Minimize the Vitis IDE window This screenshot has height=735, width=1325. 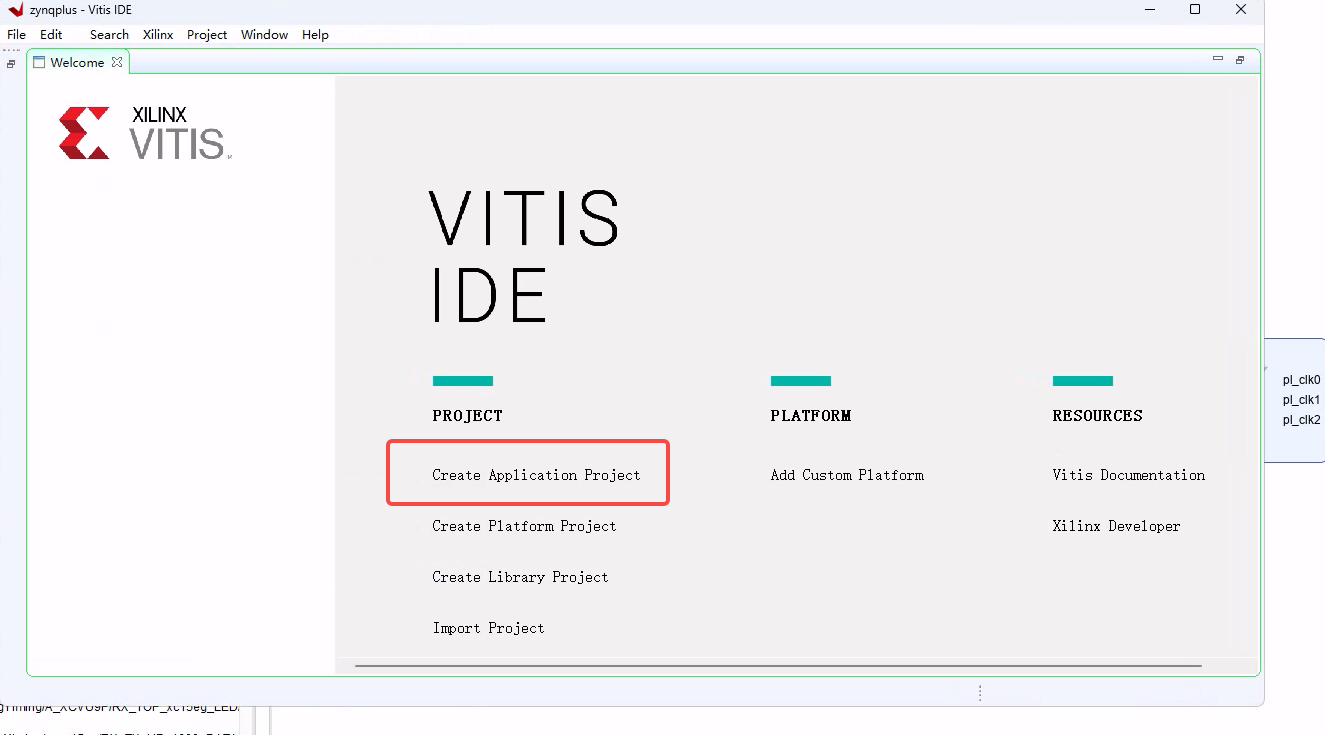1148,9
